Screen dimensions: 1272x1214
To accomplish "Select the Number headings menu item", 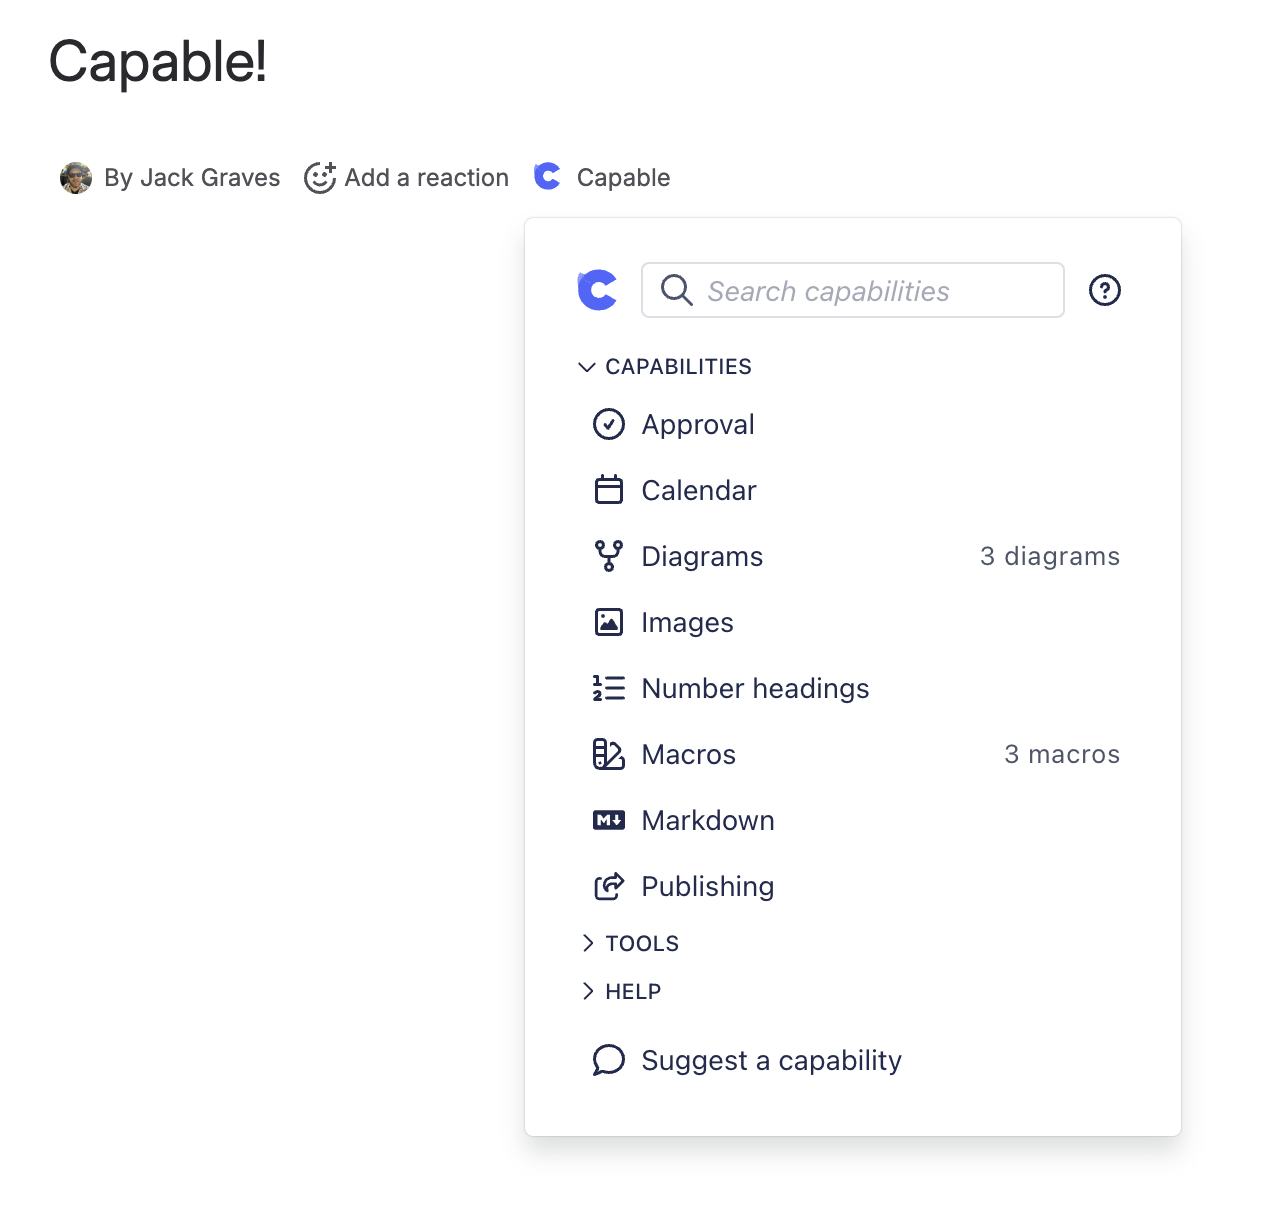I will click(755, 688).
